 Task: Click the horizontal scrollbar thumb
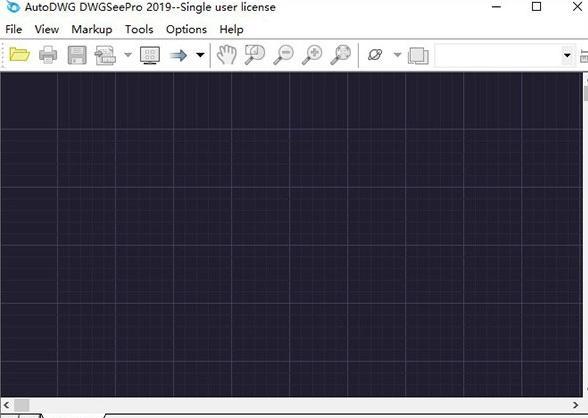[21, 405]
